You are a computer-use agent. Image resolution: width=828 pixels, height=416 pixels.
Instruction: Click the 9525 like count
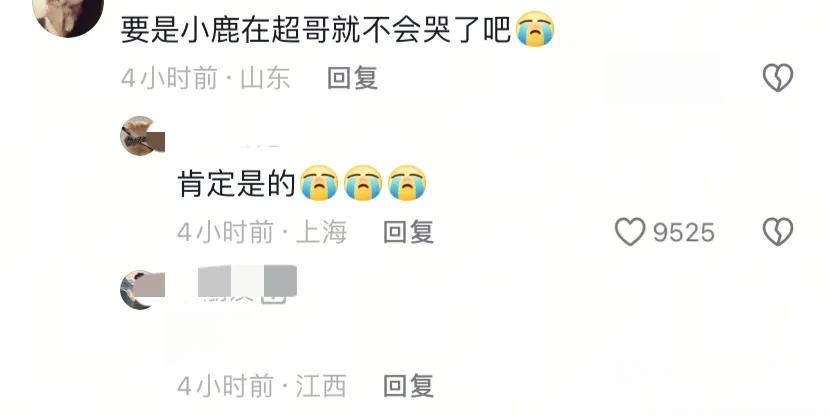coord(684,233)
